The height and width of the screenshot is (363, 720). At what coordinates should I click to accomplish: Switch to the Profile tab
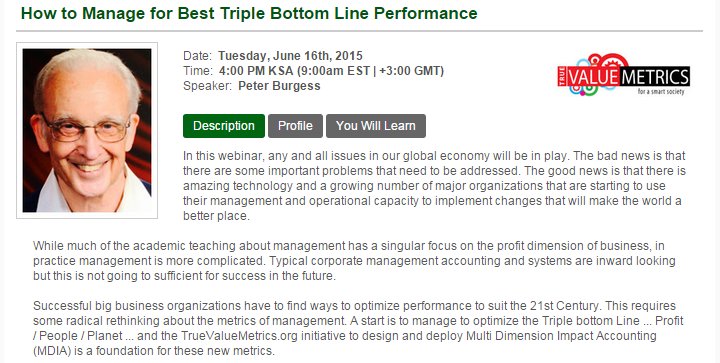pyautogui.click(x=295, y=126)
